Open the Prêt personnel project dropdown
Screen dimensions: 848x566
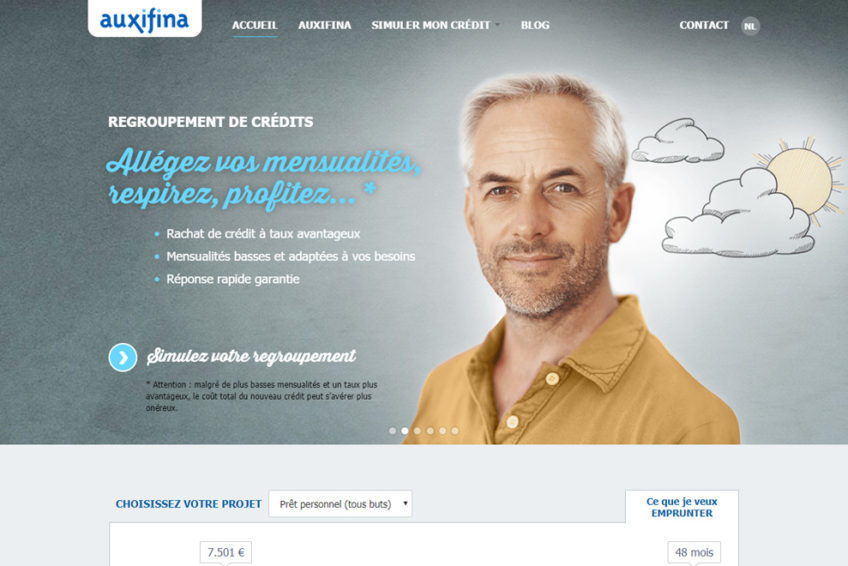pos(340,504)
